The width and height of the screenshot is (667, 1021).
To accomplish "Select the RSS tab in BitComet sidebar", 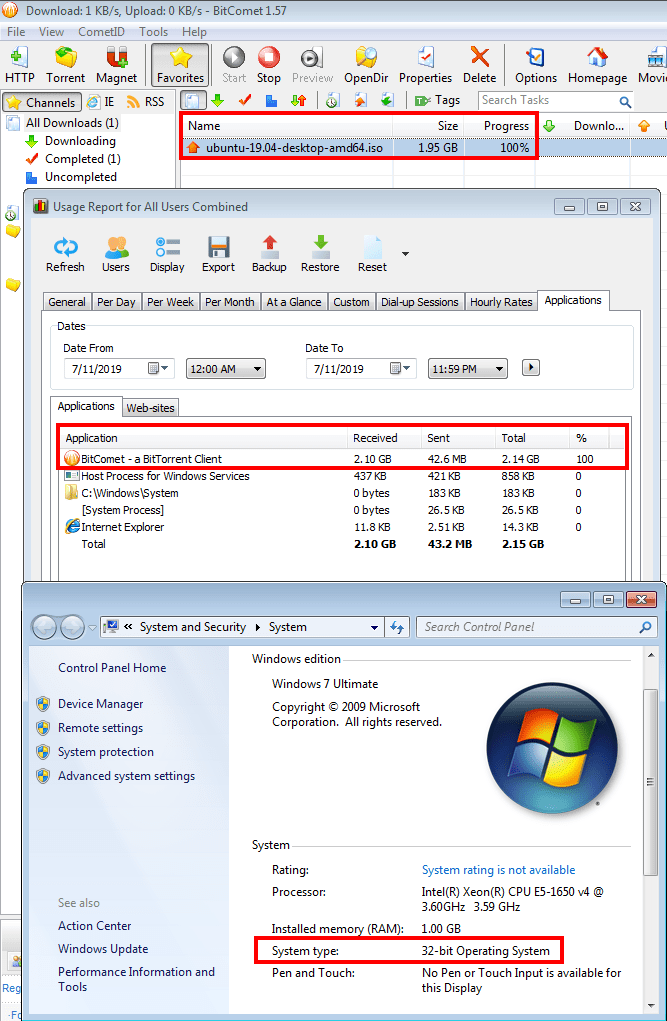I will point(146,102).
